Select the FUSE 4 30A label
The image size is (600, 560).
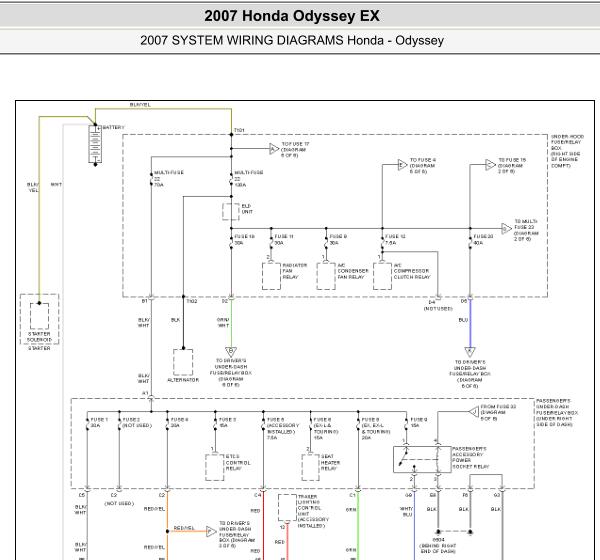coord(179,423)
